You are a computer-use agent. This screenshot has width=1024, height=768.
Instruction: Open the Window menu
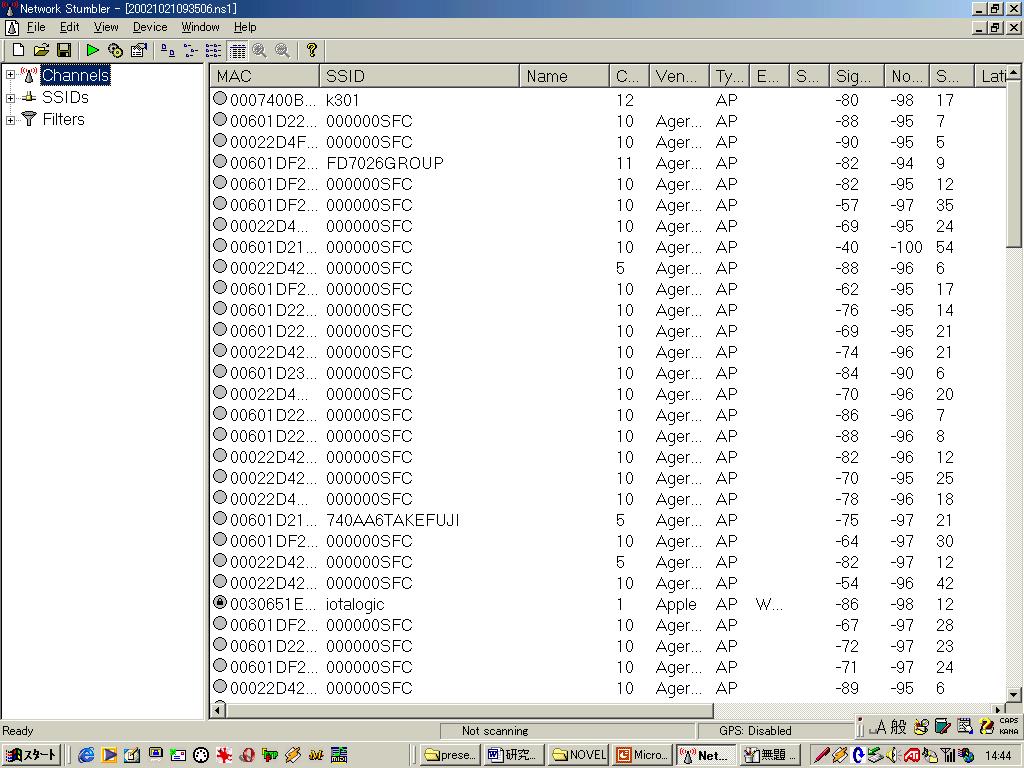[x=200, y=27]
